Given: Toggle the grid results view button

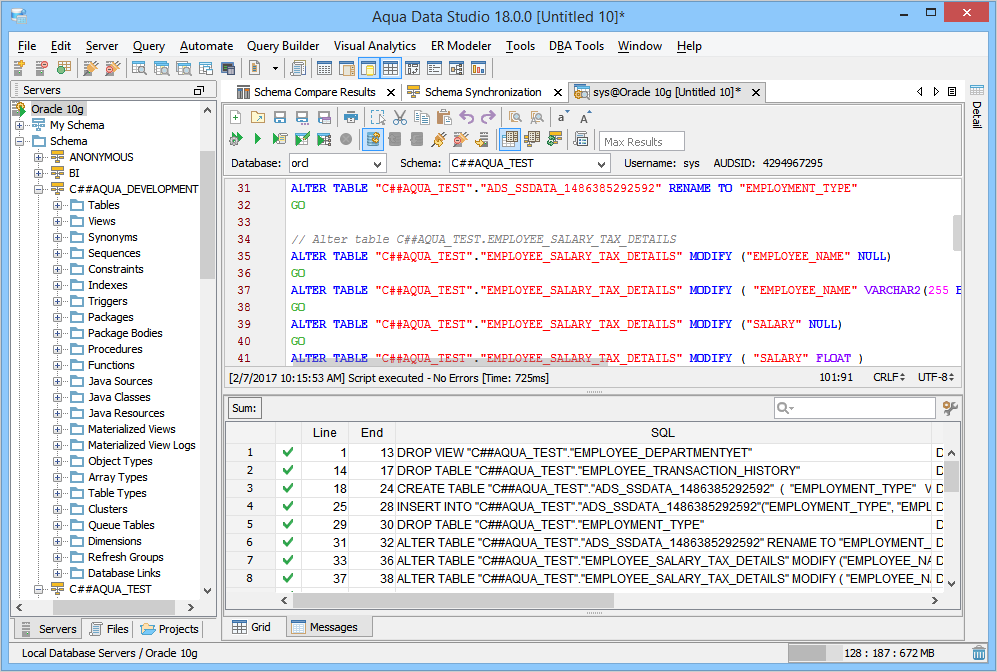Looking at the screenshot, I should pos(509,139).
